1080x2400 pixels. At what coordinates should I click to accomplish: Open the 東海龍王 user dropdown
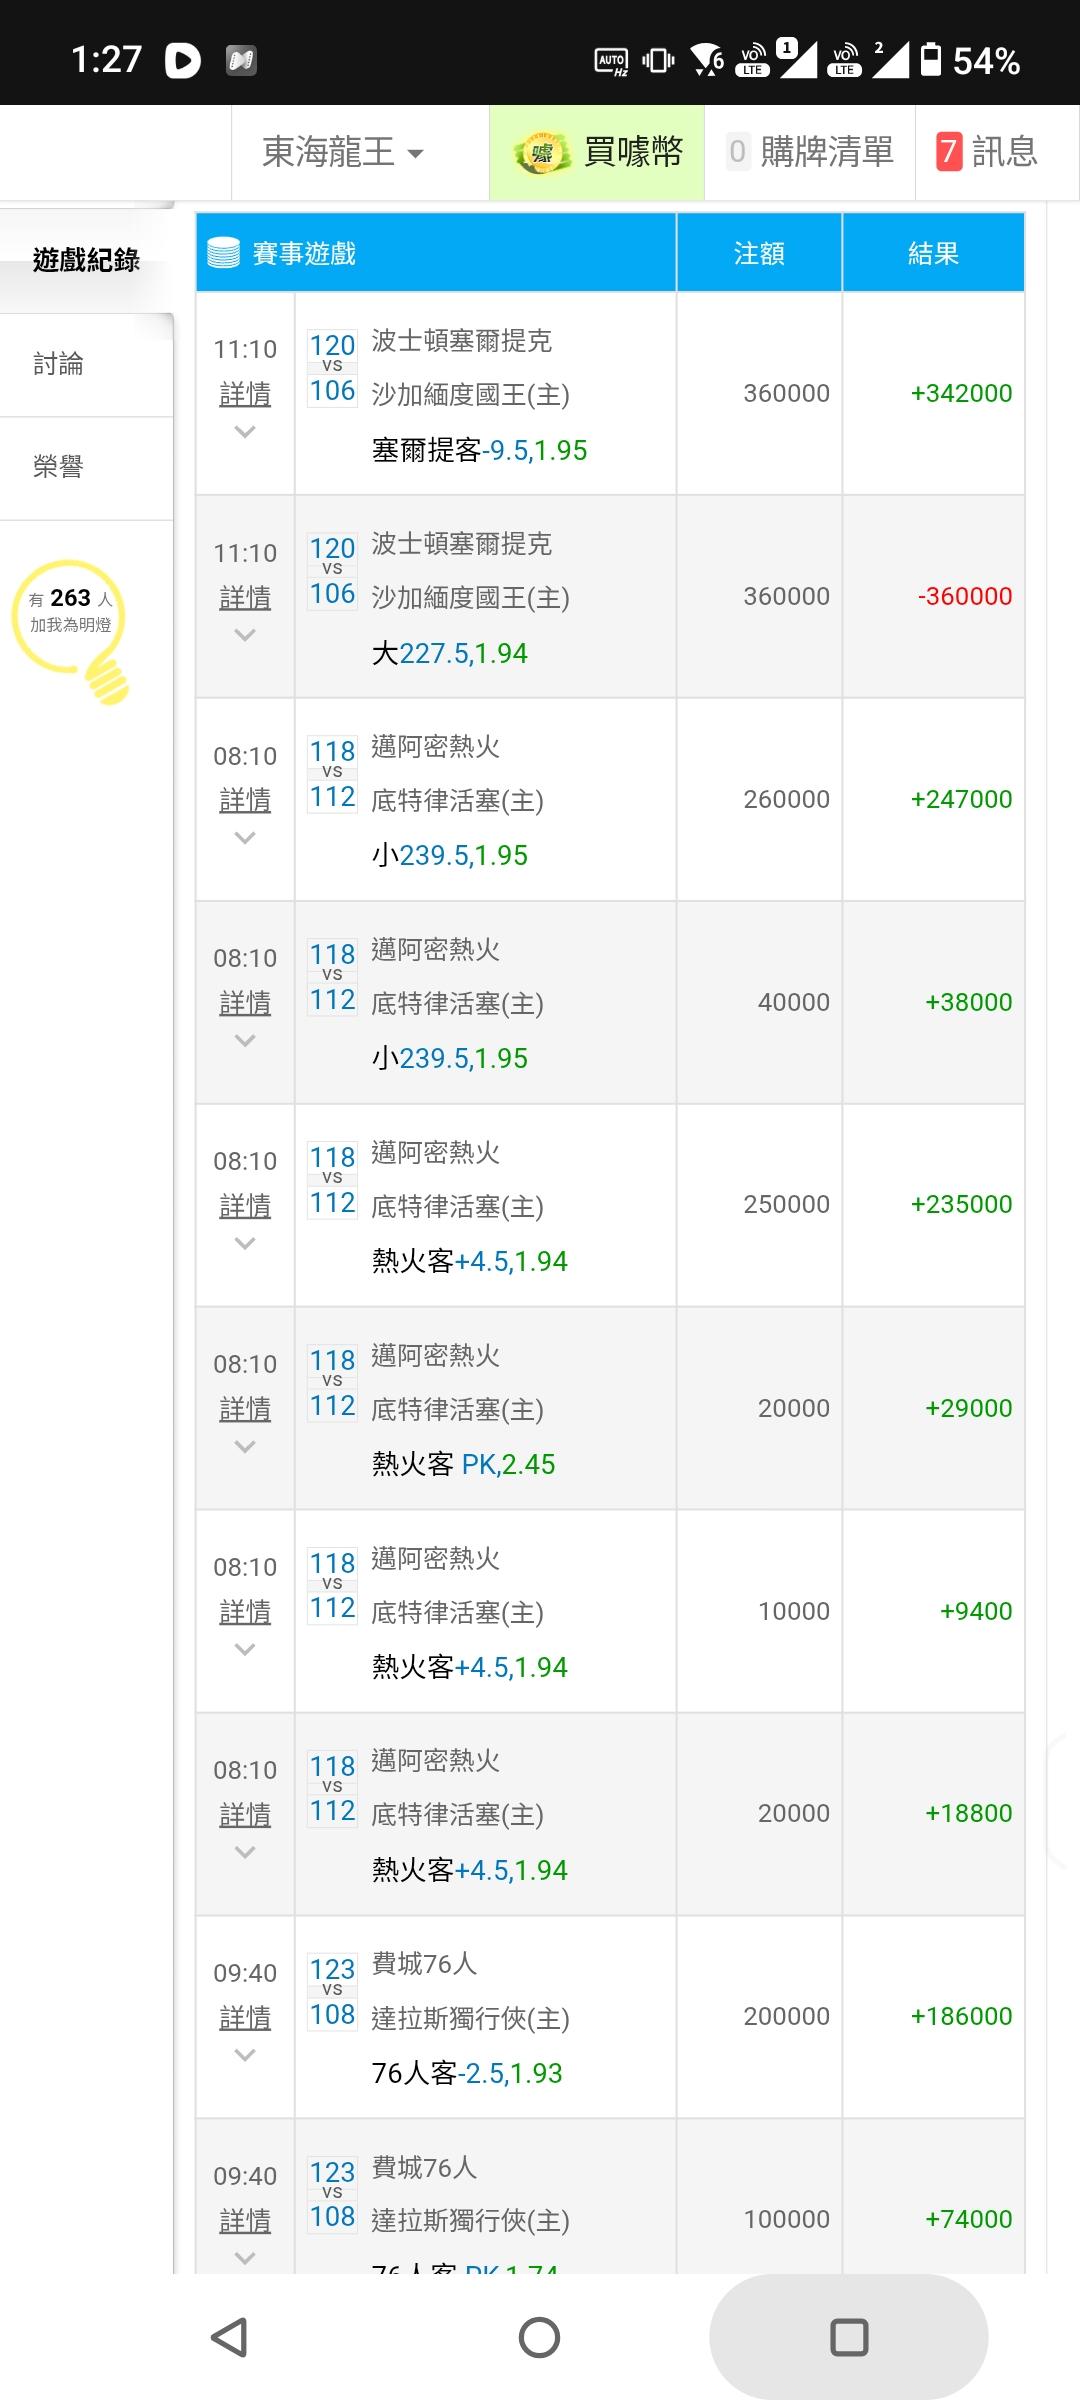click(342, 152)
